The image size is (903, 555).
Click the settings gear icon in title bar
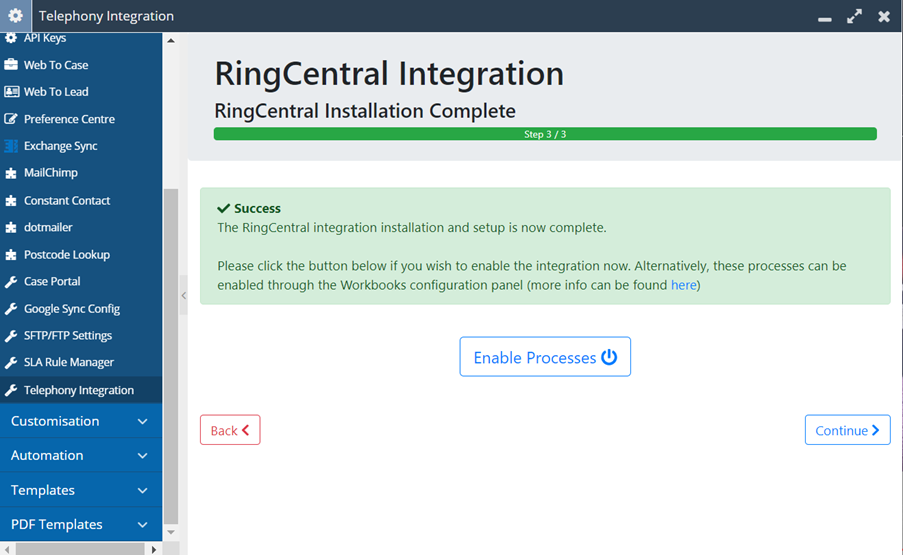click(x=16, y=16)
